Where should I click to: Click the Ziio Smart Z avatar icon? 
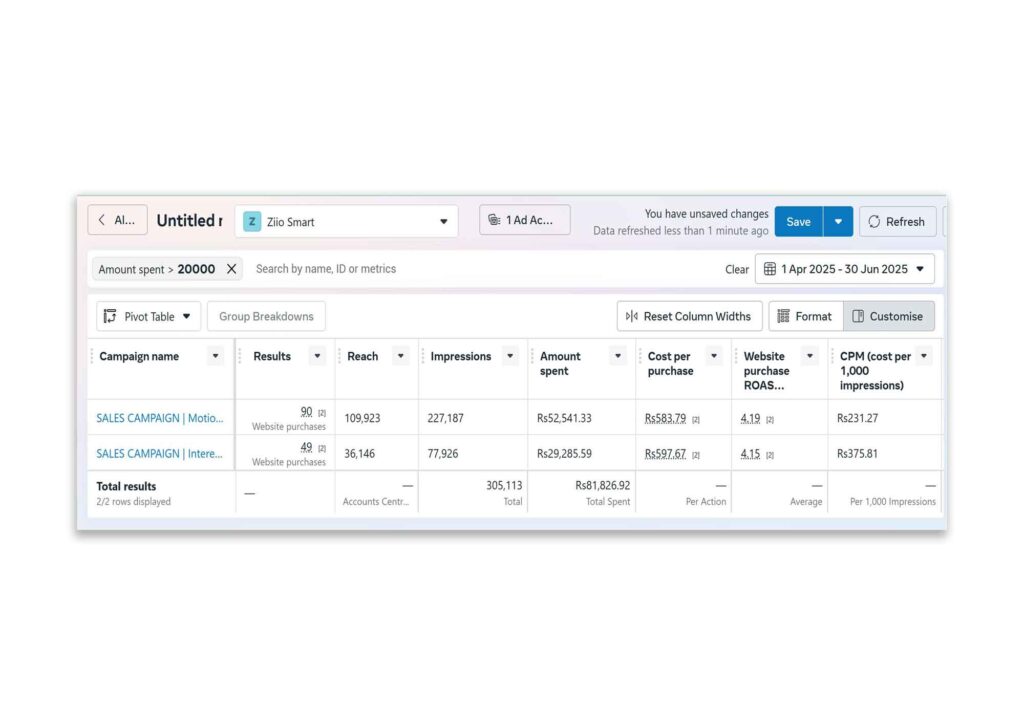pos(252,221)
